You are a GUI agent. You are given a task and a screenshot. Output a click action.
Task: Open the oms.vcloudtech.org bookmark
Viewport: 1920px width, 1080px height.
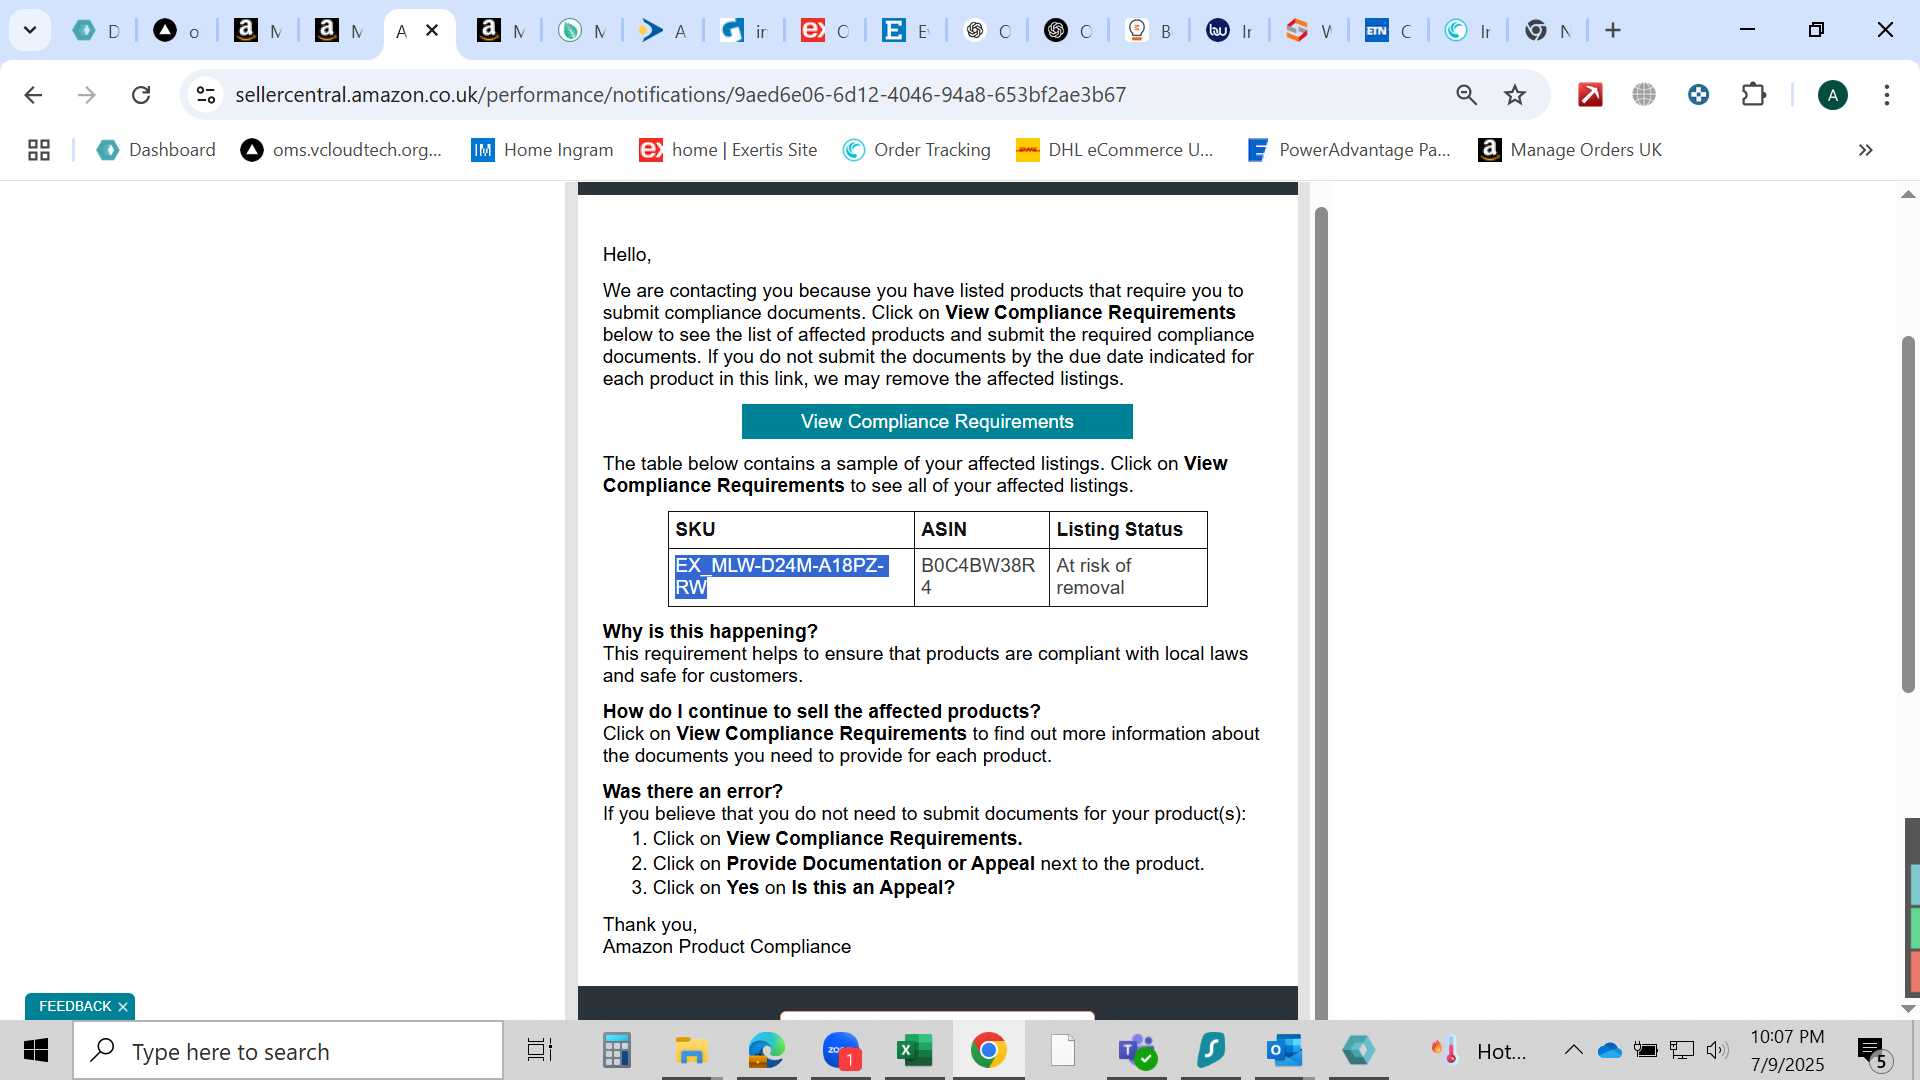pos(341,150)
